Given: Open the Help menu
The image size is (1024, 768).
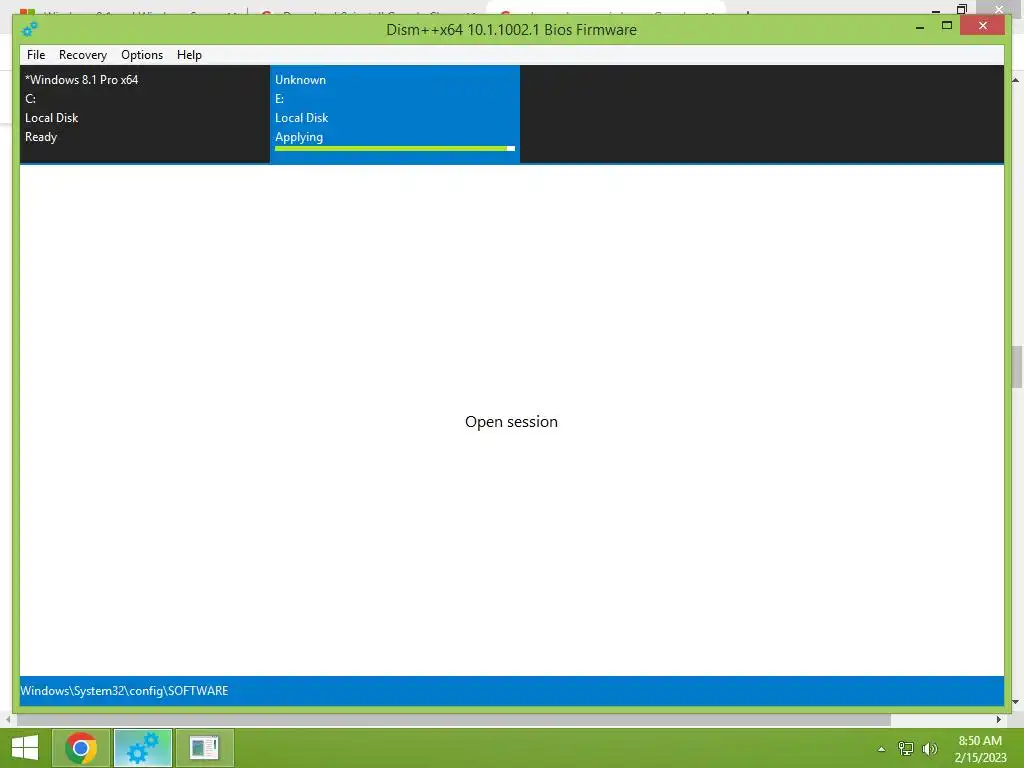Looking at the screenshot, I should 189,55.
